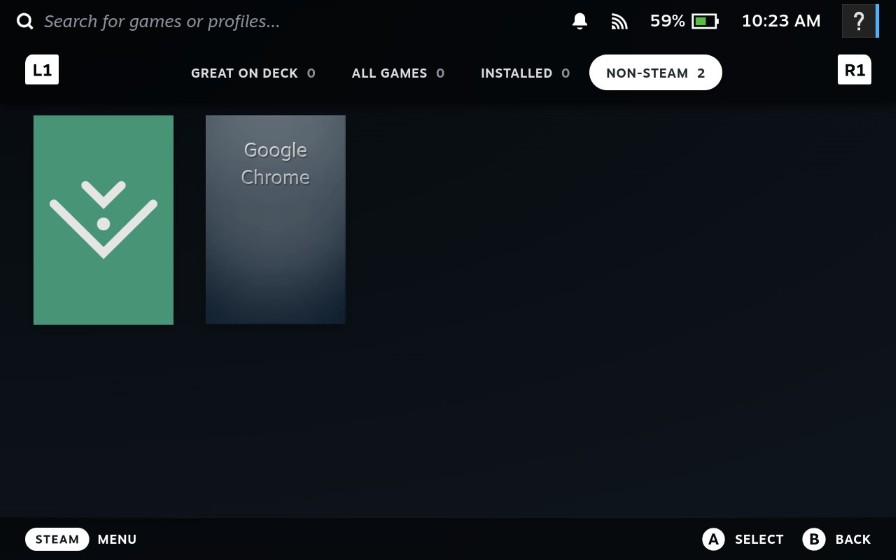The width and height of the screenshot is (896, 560).
Task: Open the notifications bell
Action: click(x=580, y=21)
